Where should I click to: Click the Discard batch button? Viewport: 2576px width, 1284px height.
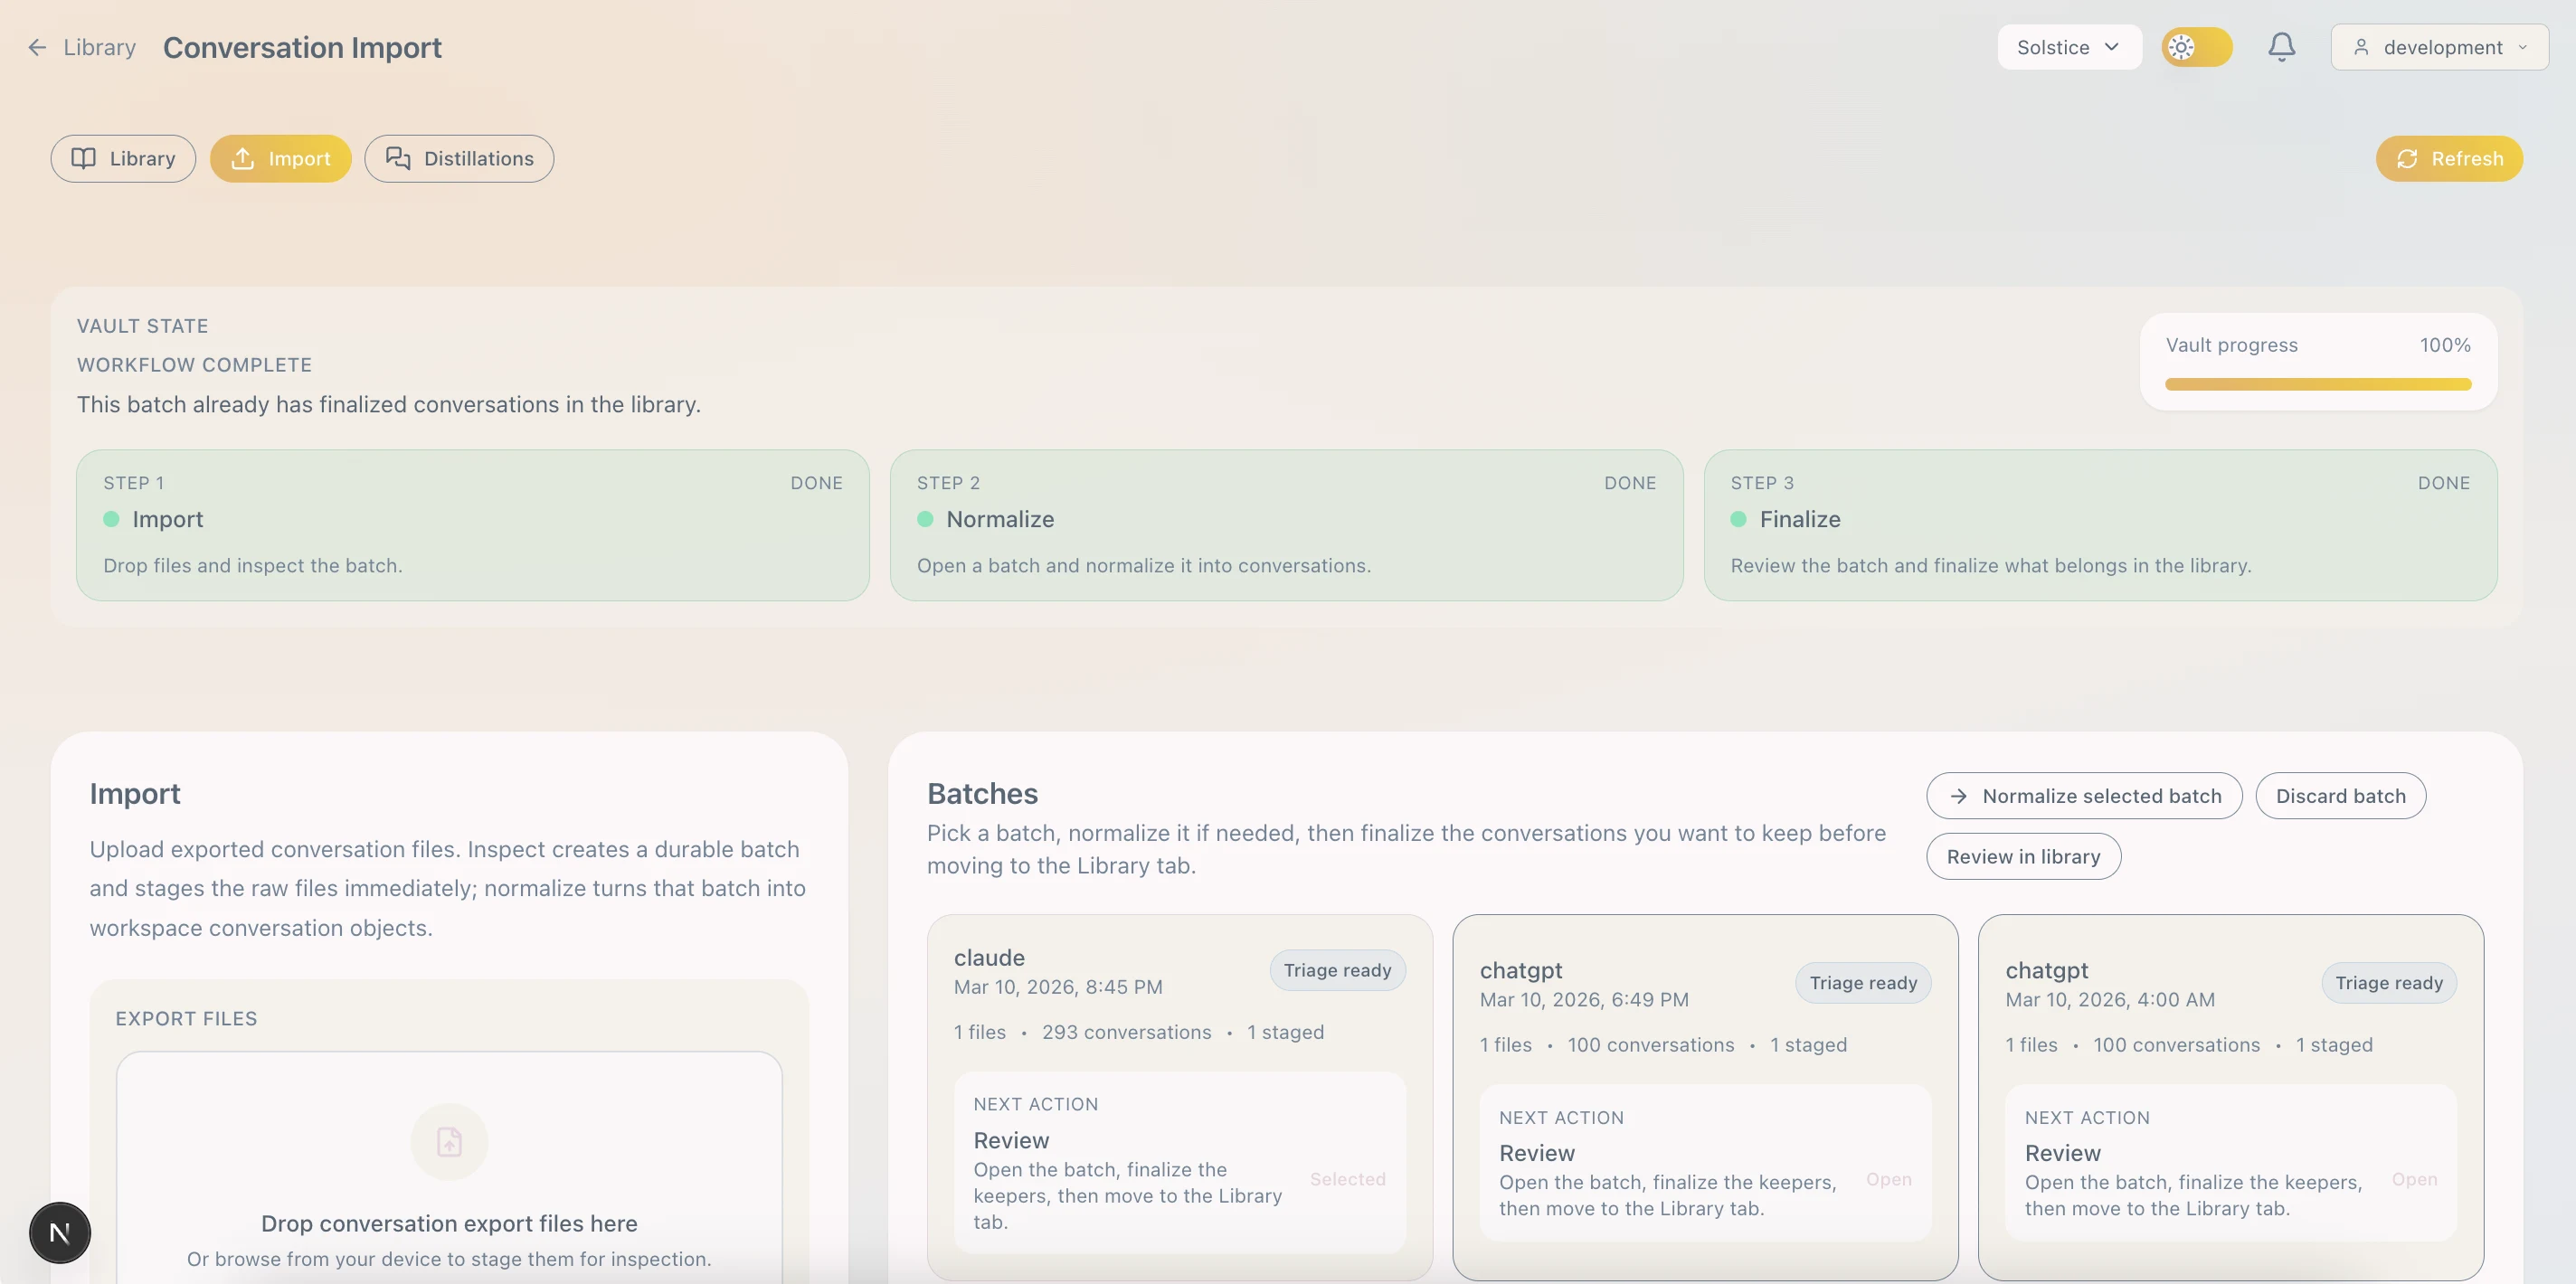(x=2340, y=796)
